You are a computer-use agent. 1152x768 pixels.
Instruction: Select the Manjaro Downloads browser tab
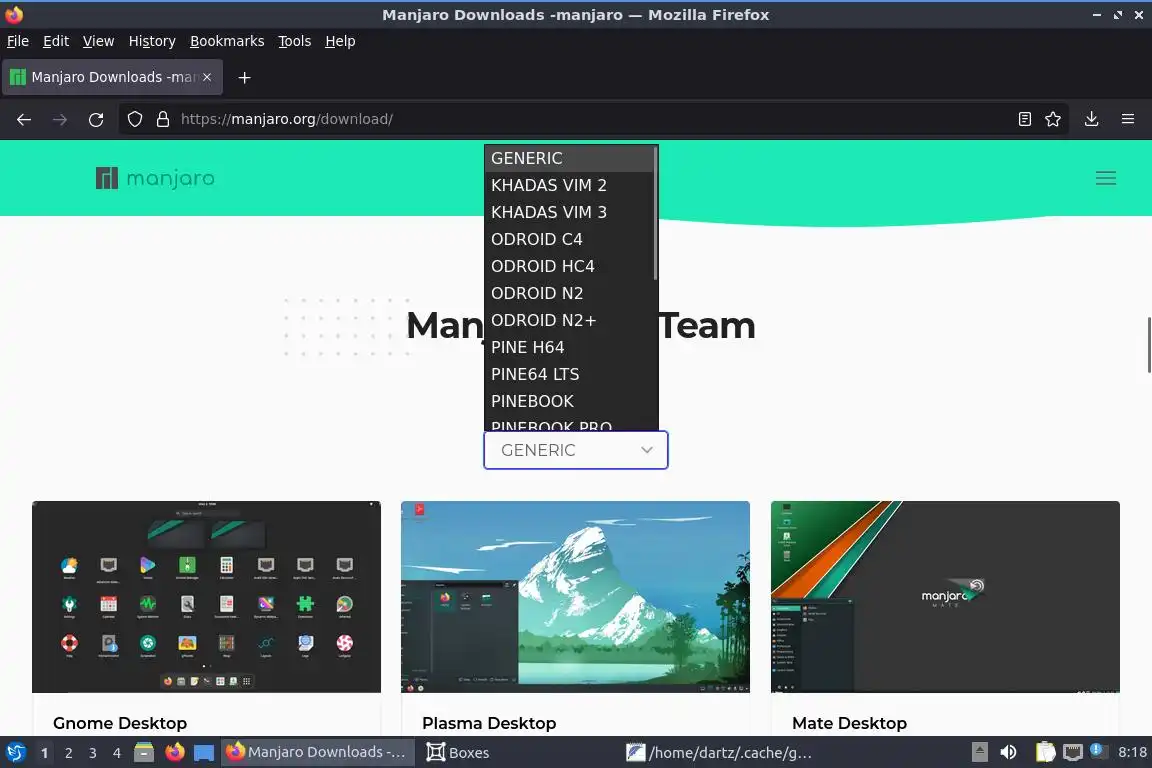[x=112, y=77]
